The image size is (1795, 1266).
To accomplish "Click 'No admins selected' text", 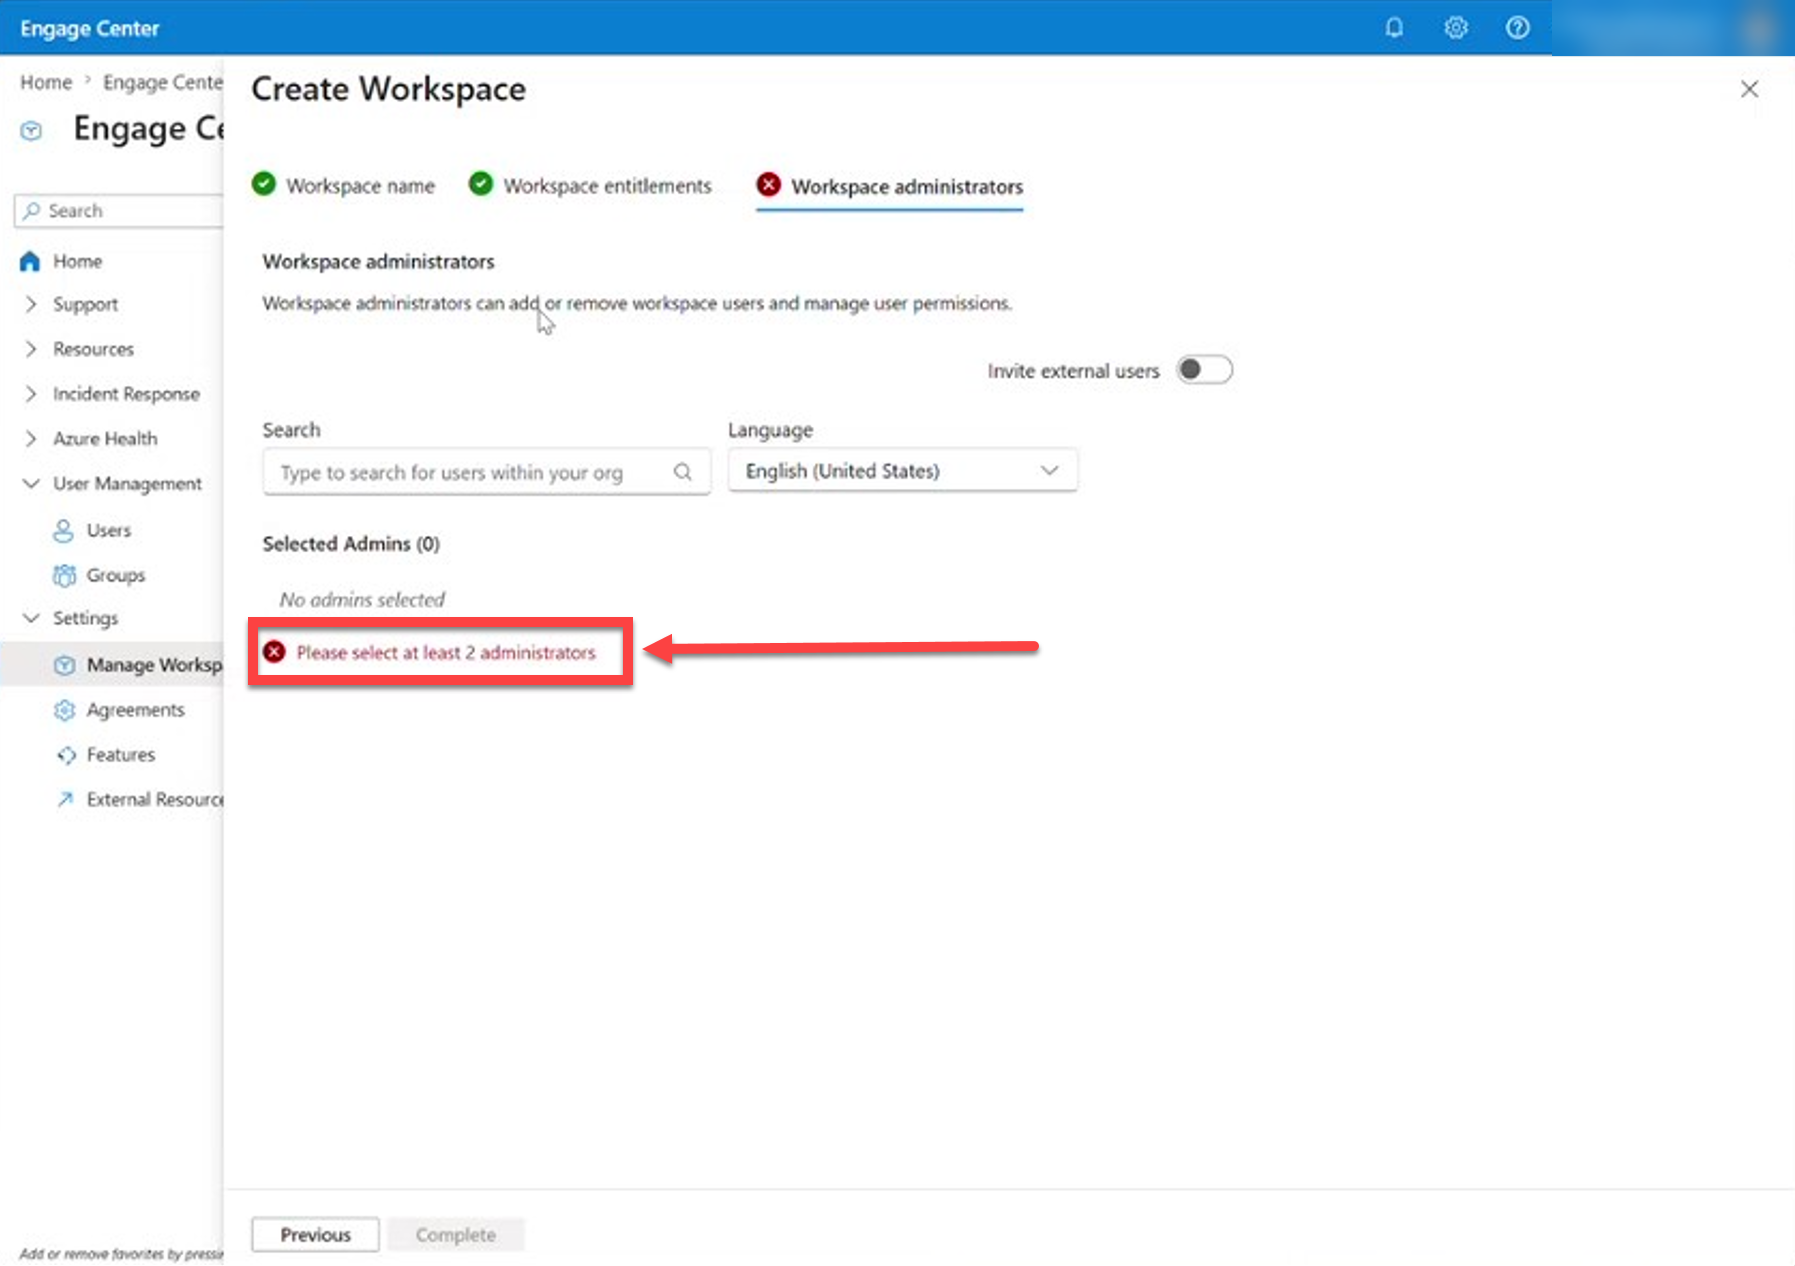I will [x=362, y=600].
